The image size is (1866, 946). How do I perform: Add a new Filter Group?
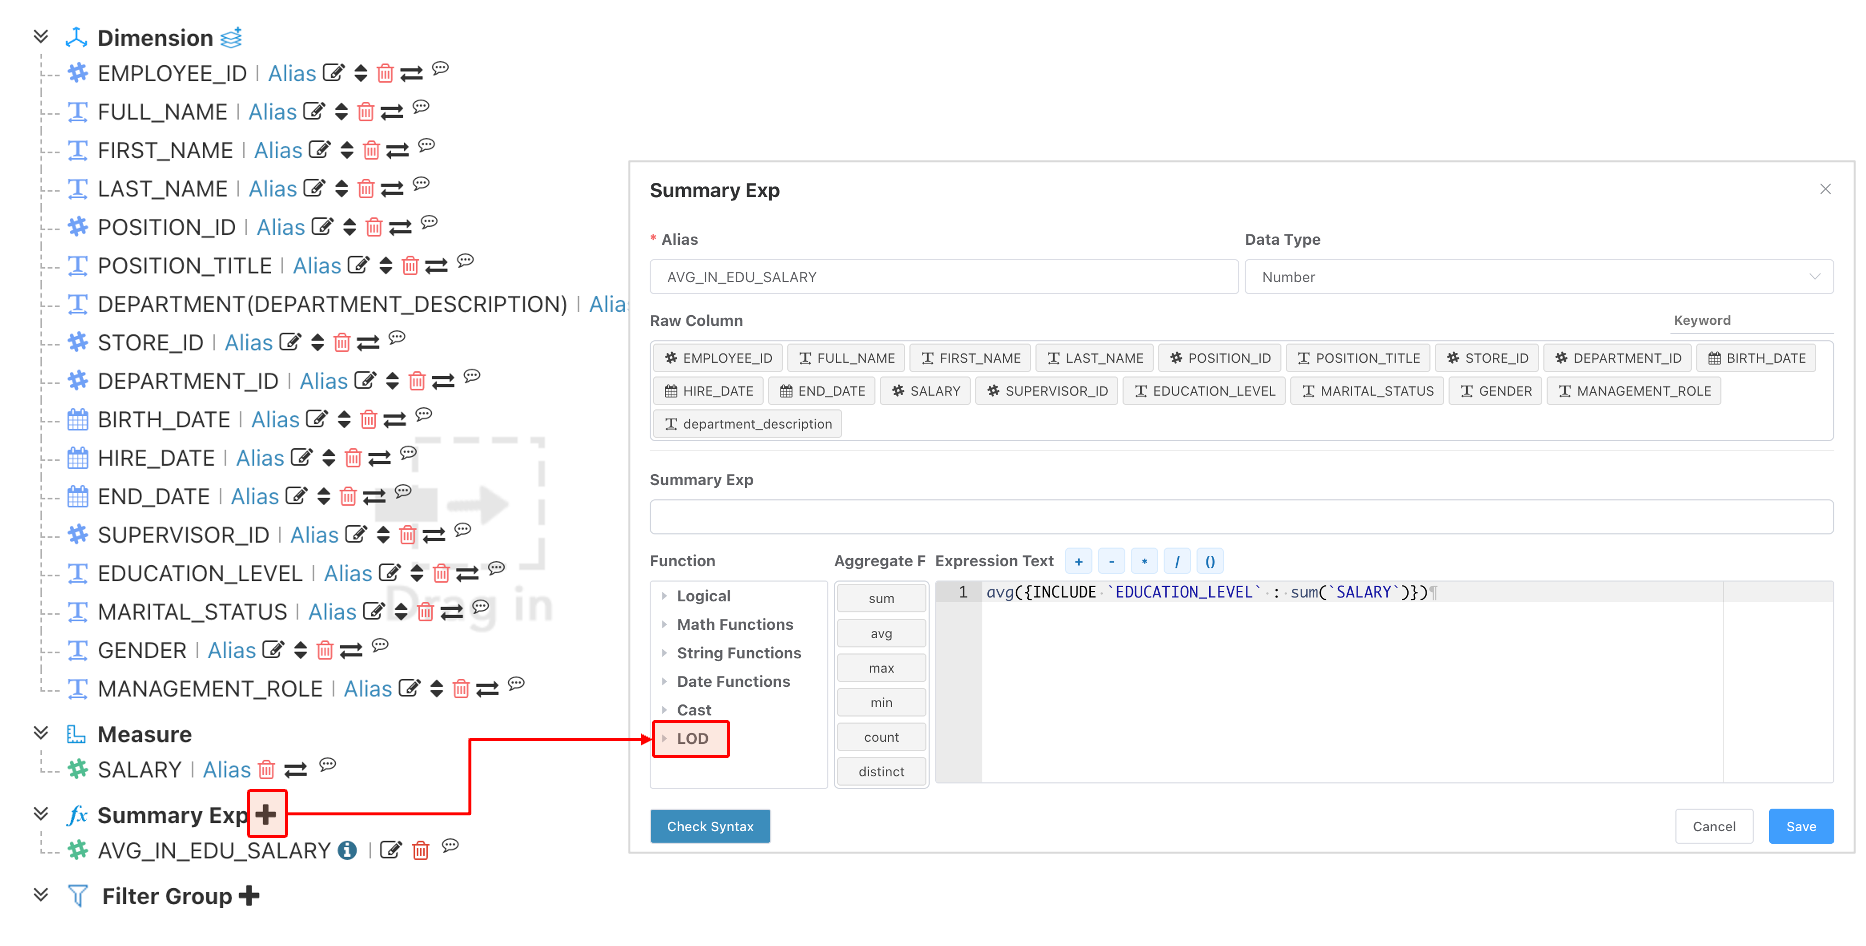pyautogui.click(x=249, y=895)
